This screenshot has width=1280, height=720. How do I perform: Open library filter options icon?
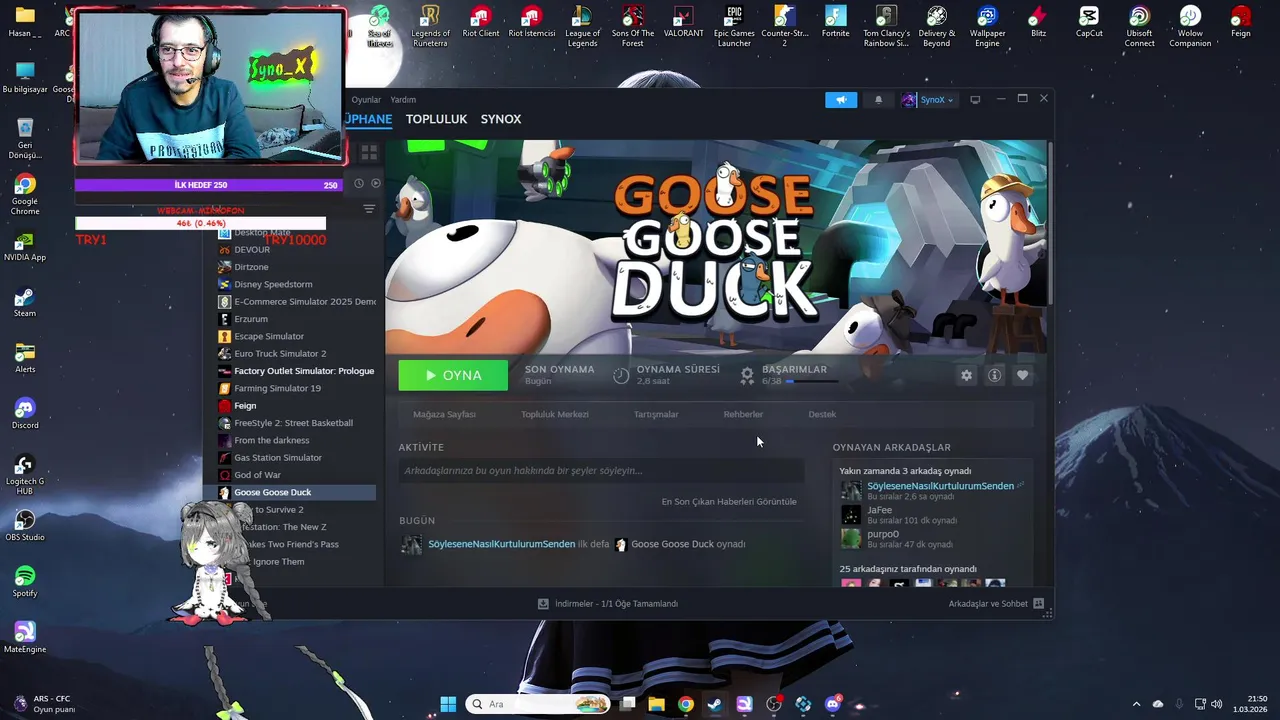click(369, 209)
